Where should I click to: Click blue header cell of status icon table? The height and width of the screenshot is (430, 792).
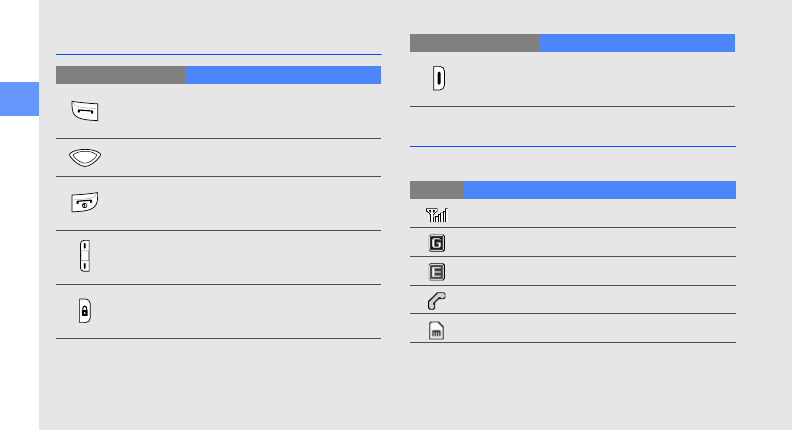click(600, 189)
